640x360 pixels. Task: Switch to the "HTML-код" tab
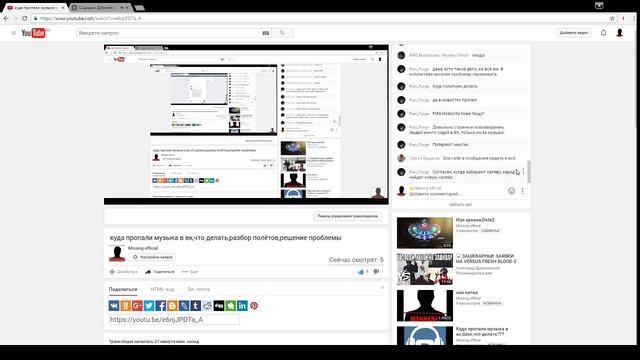point(162,289)
